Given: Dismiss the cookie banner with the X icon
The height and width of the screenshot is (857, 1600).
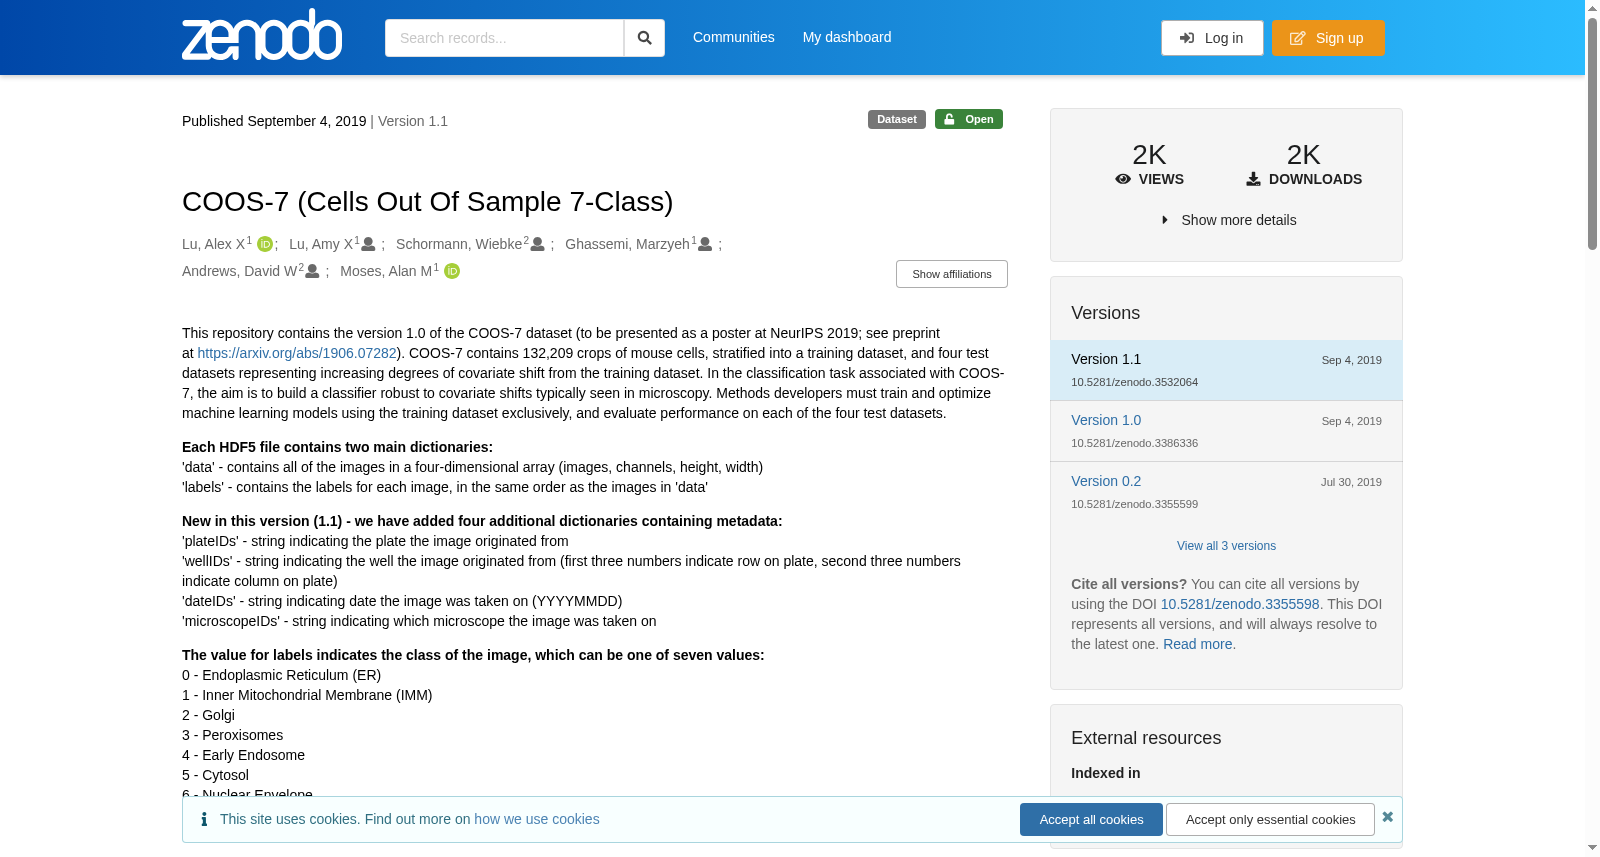Looking at the screenshot, I should [x=1387, y=817].
